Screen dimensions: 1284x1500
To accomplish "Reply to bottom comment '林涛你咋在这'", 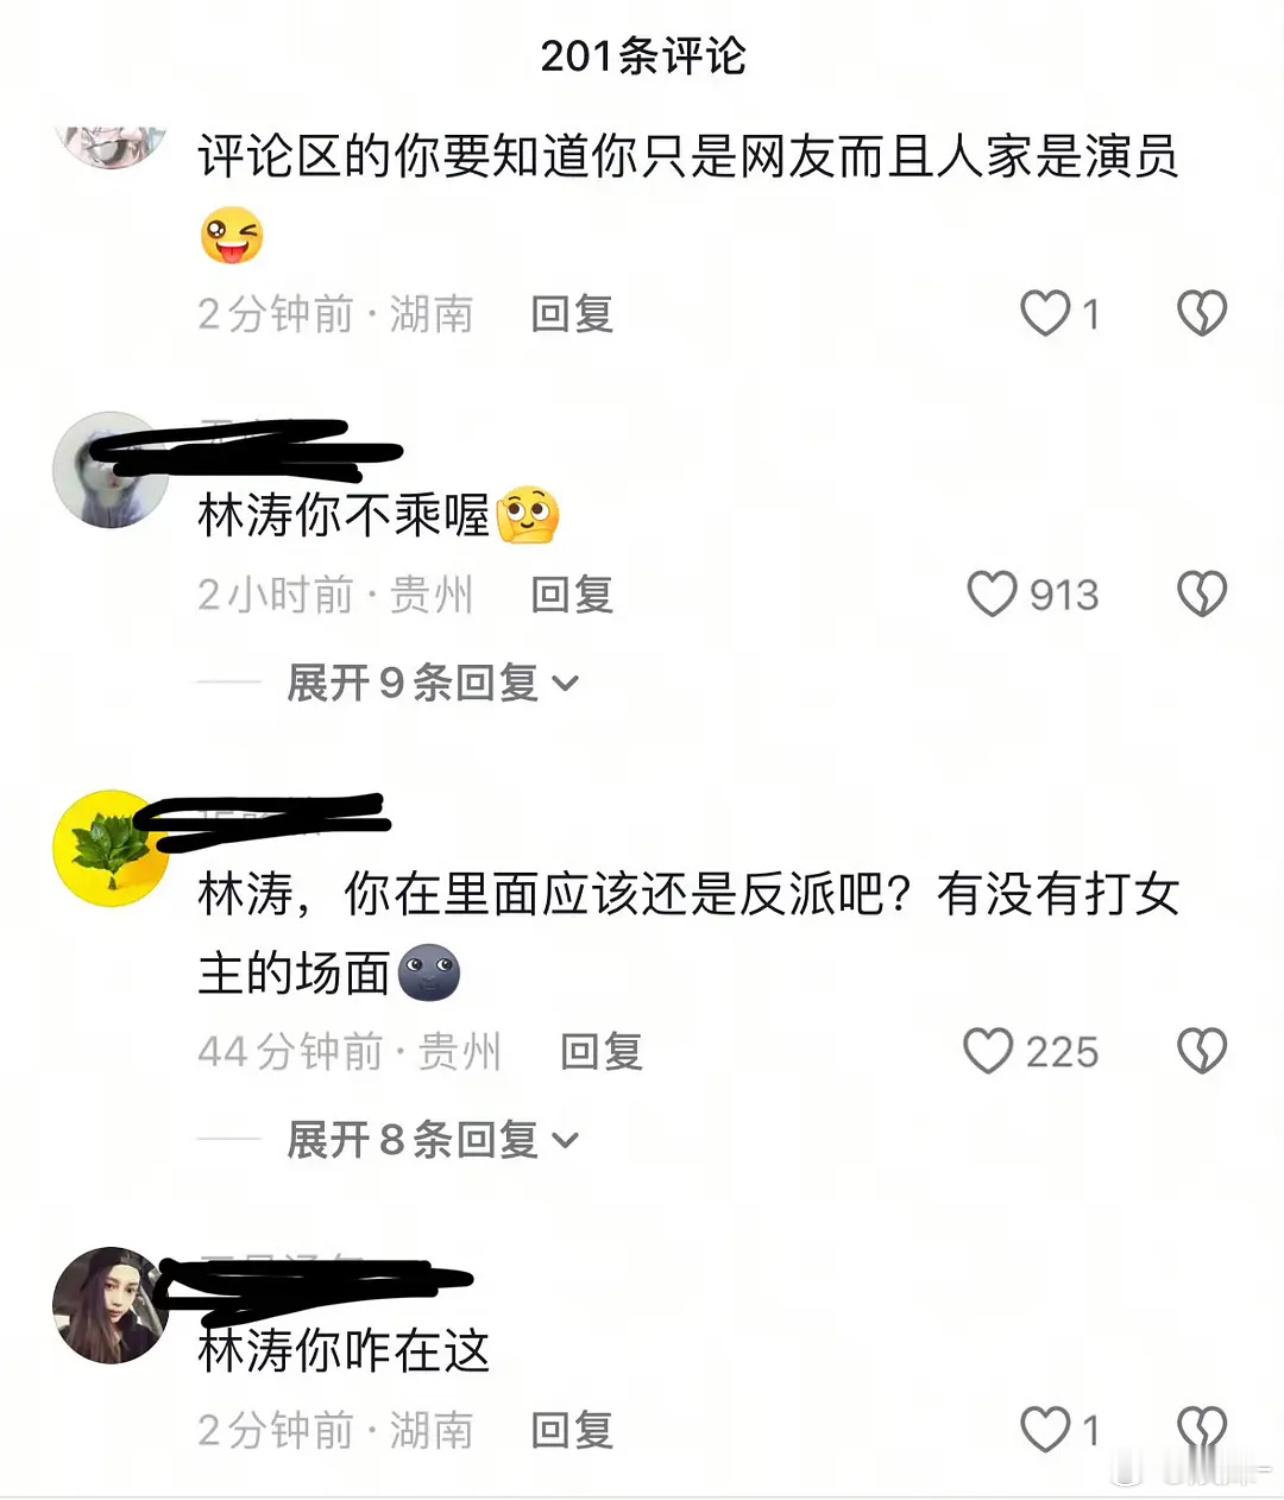I will click(x=572, y=1430).
